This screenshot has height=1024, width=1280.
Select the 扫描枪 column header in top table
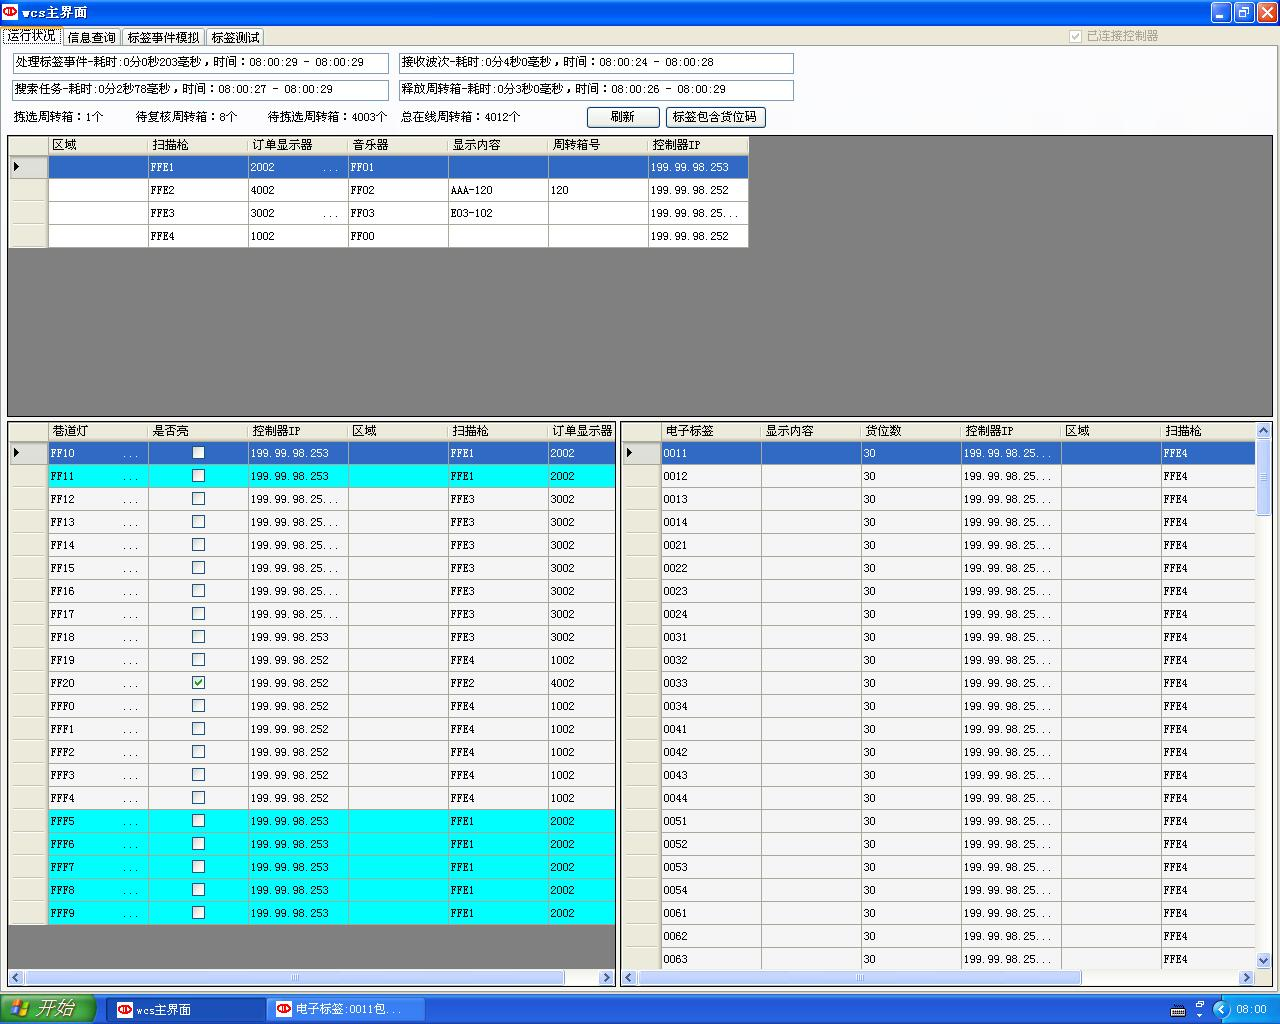point(198,145)
